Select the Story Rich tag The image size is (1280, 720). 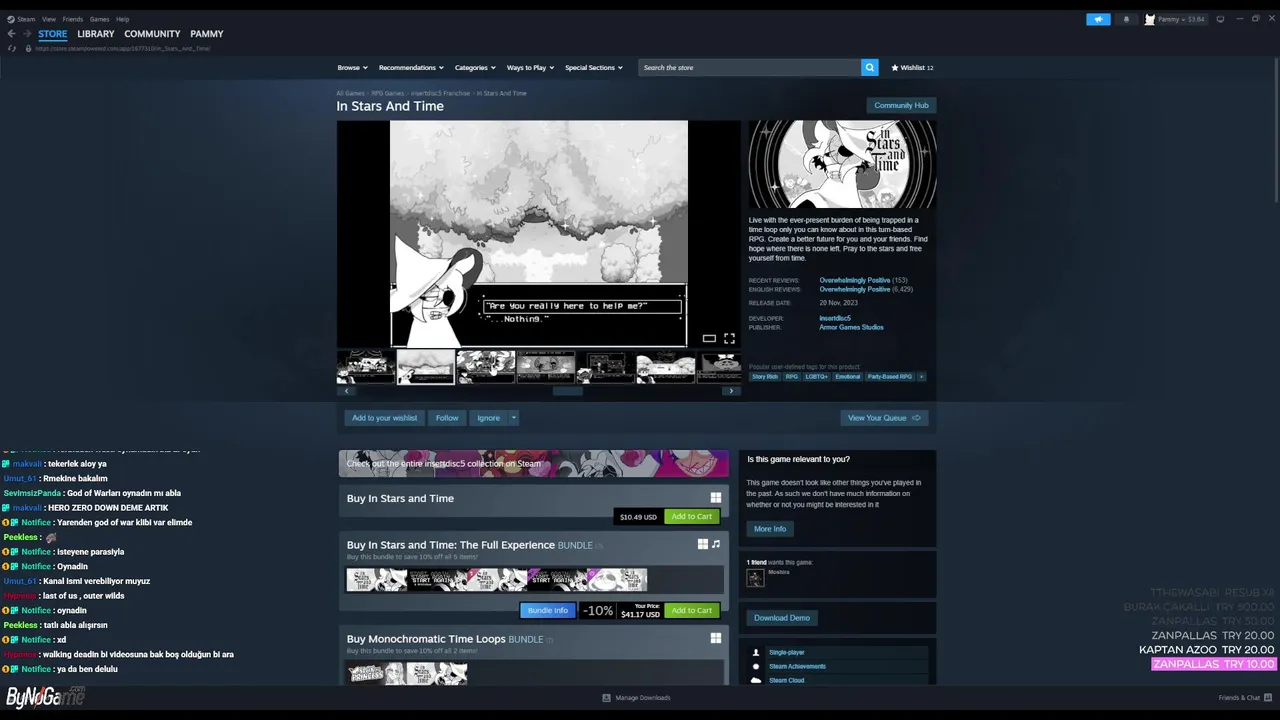[765, 377]
